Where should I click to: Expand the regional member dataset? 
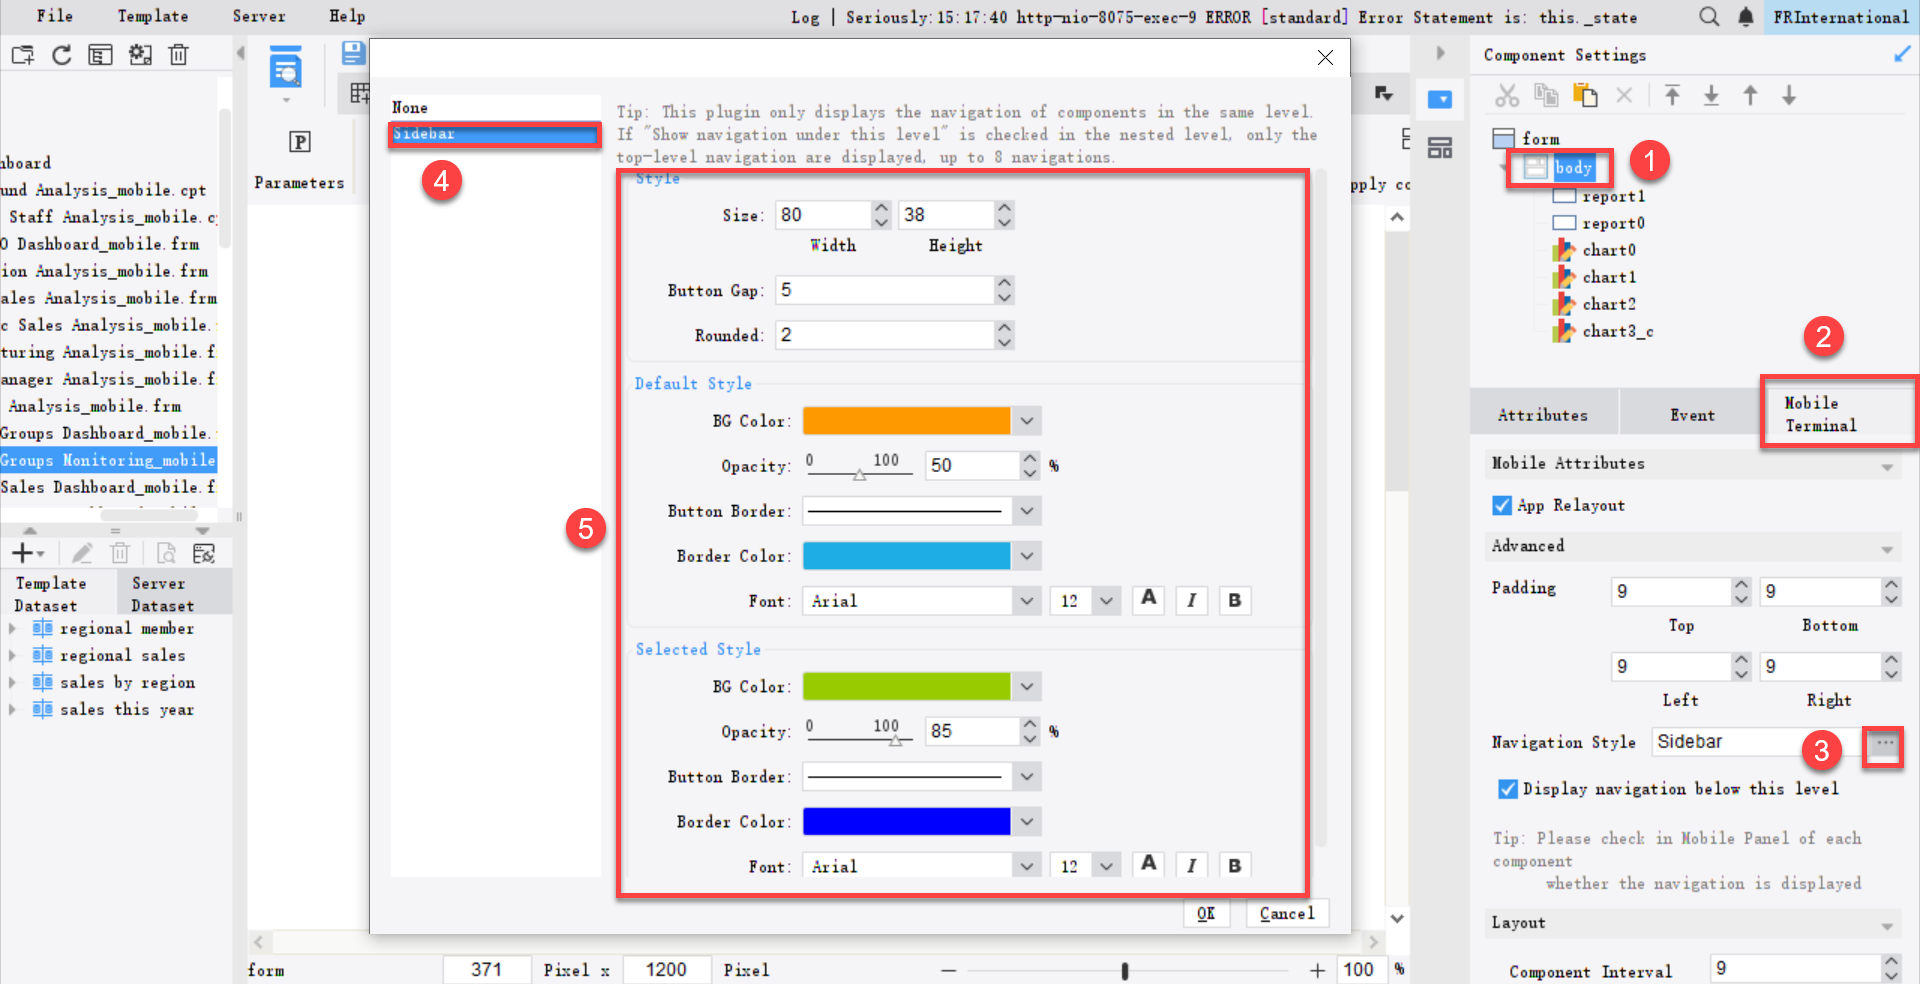pyautogui.click(x=12, y=628)
